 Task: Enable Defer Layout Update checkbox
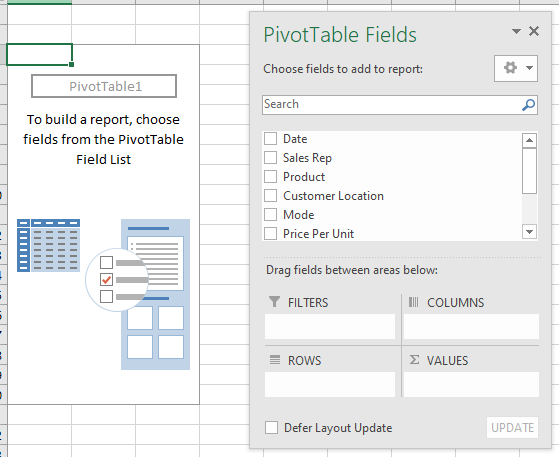click(271, 427)
